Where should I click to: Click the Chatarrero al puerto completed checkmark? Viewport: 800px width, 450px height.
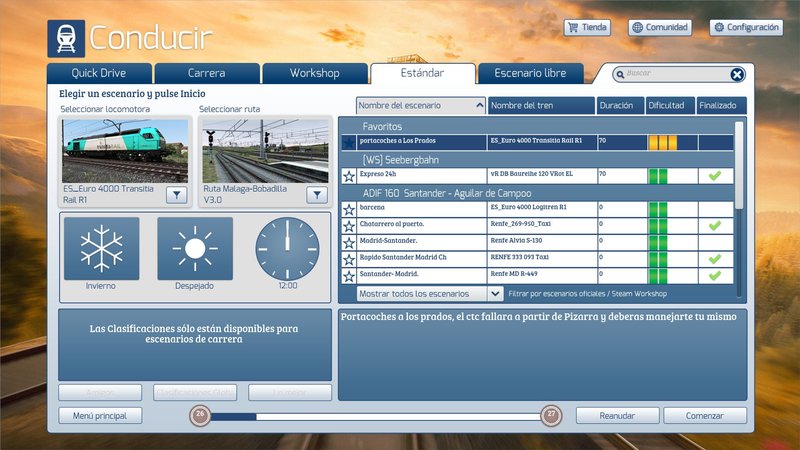715,226
